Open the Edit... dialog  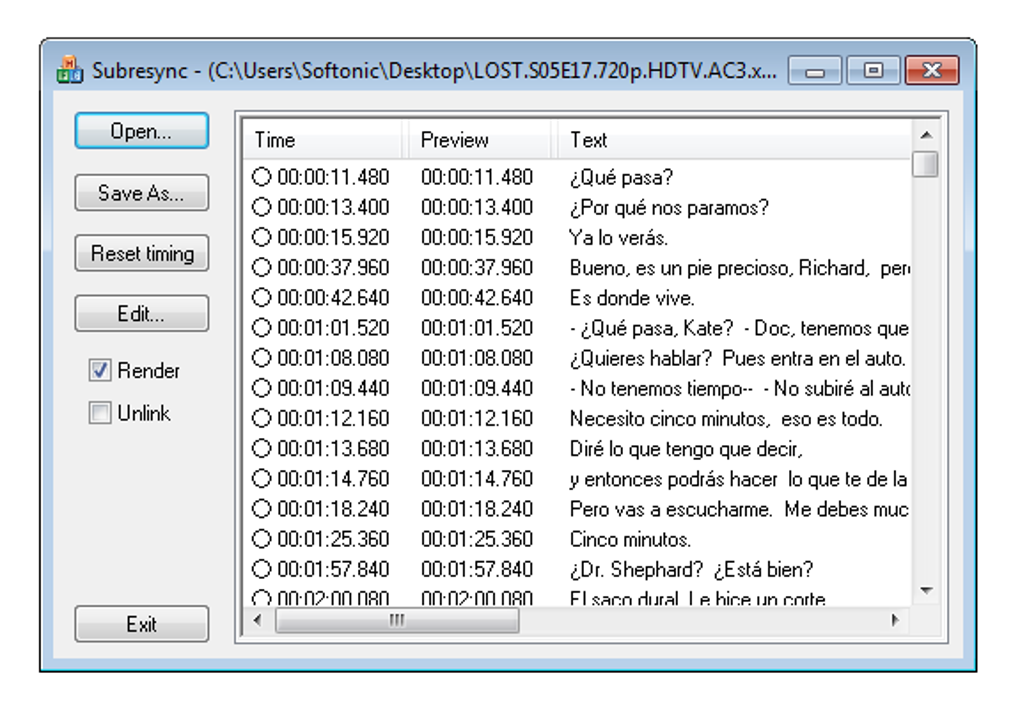point(141,314)
